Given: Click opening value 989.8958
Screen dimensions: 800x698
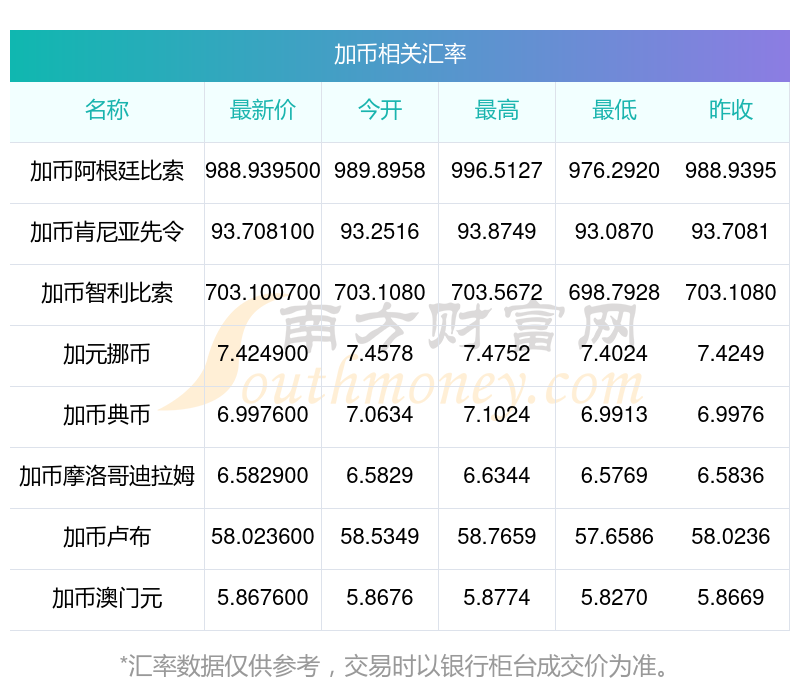Looking at the screenshot, I should [380, 170].
